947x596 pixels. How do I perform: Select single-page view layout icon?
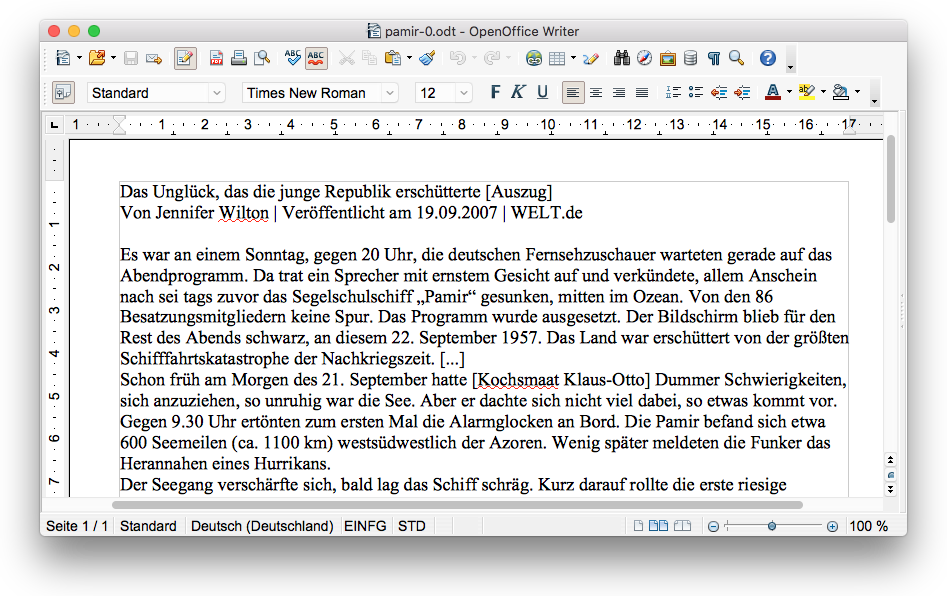(638, 526)
